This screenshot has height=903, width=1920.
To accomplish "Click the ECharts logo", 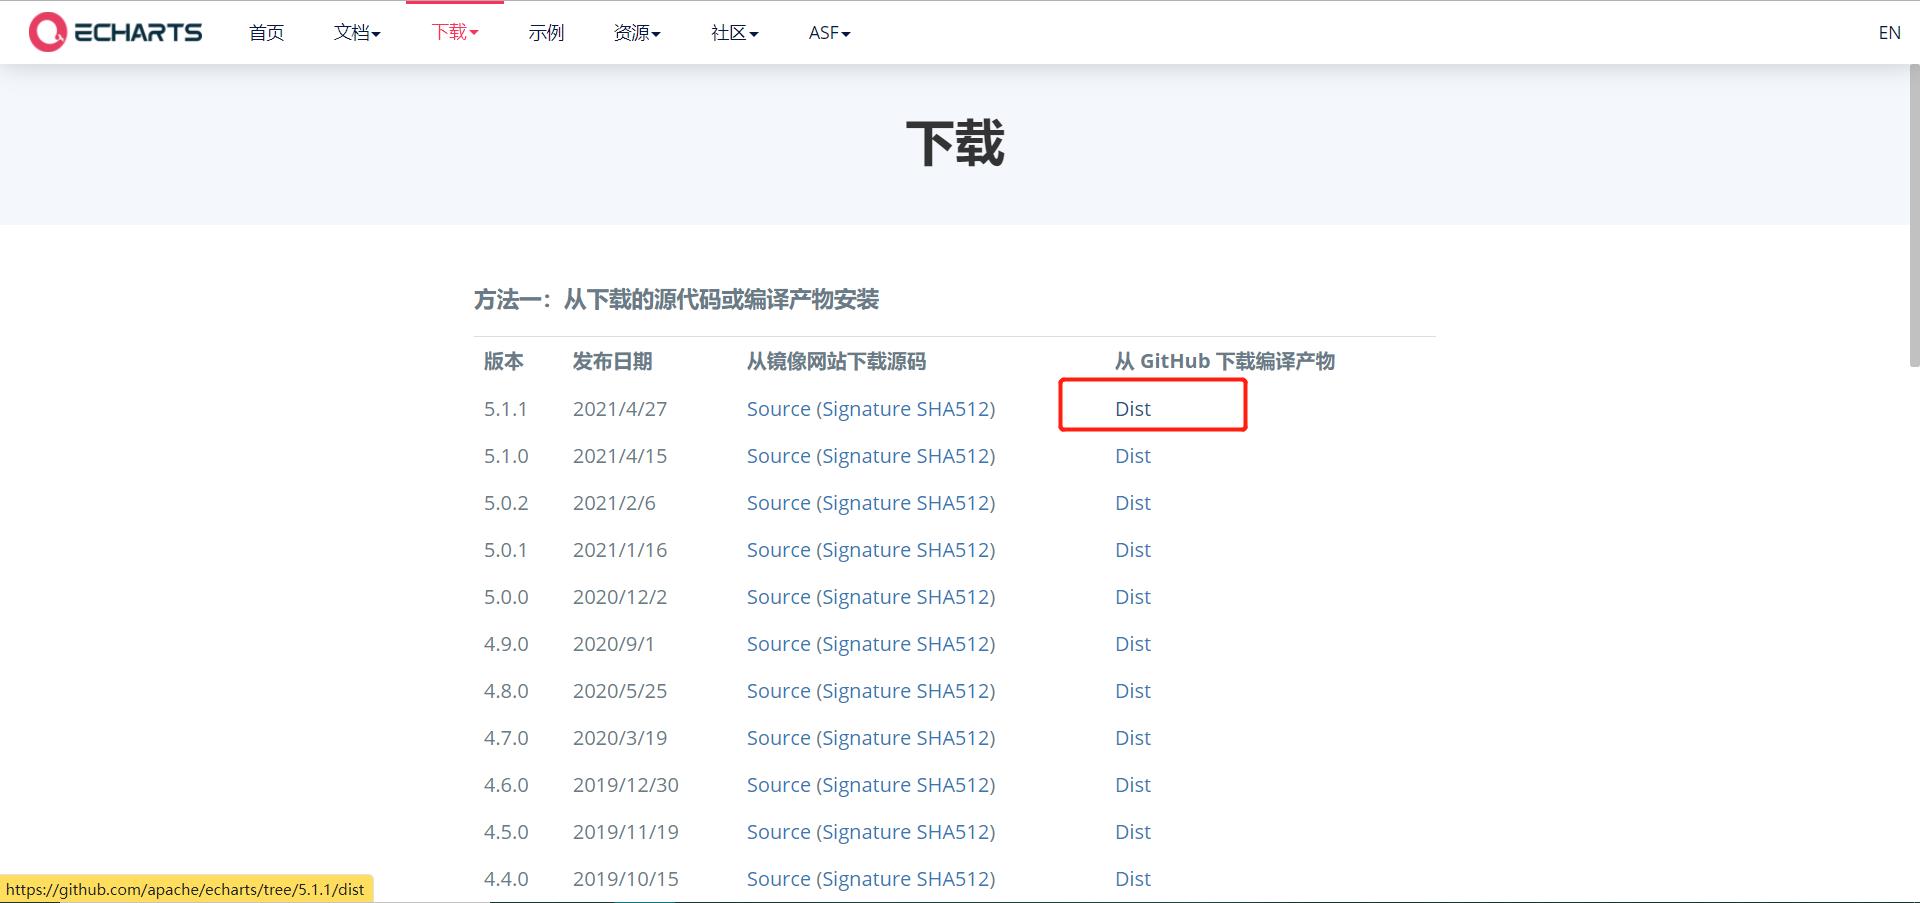I will 115,32.
